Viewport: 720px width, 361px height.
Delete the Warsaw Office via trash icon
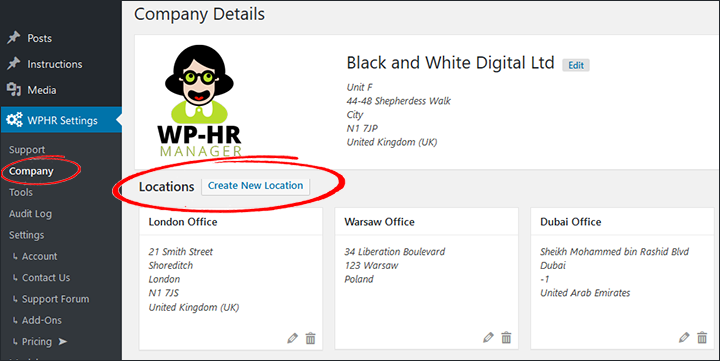pos(506,338)
